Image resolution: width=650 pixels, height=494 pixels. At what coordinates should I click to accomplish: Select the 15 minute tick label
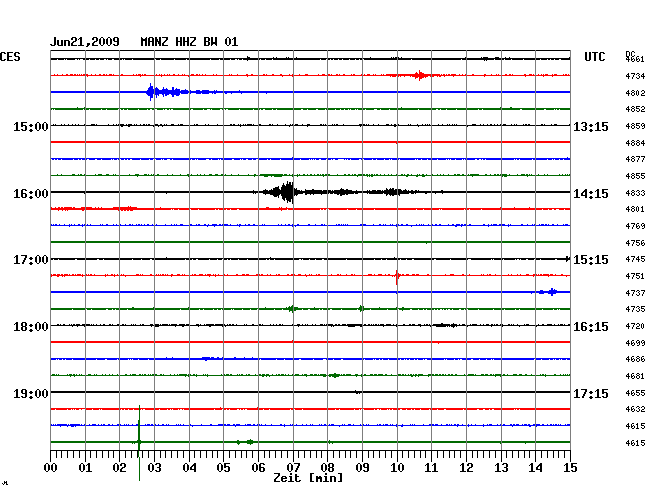pyautogui.click(x=569, y=467)
